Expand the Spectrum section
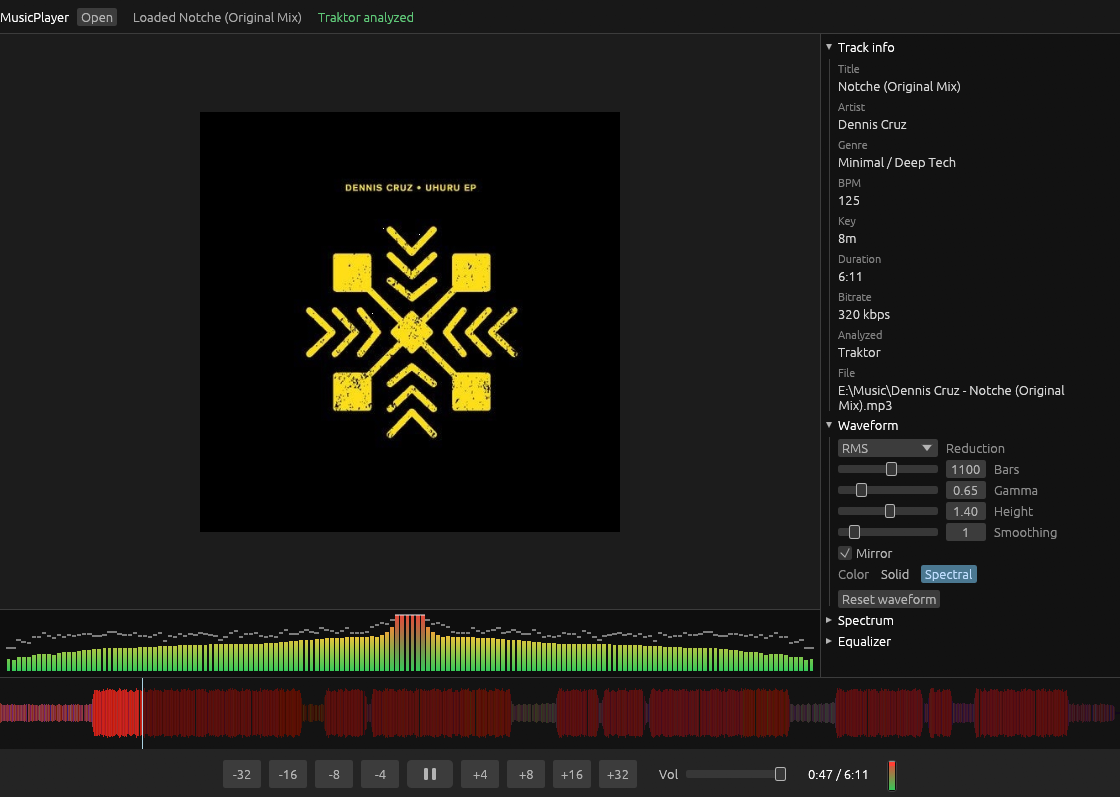Image resolution: width=1120 pixels, height=797 pixels. coord(829,620)
